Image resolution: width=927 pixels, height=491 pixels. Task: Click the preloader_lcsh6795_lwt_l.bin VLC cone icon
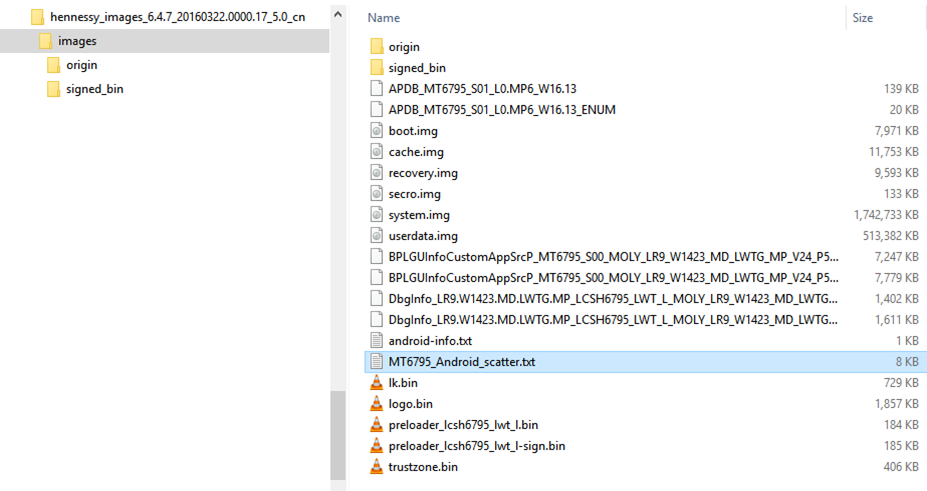[377, 425]
